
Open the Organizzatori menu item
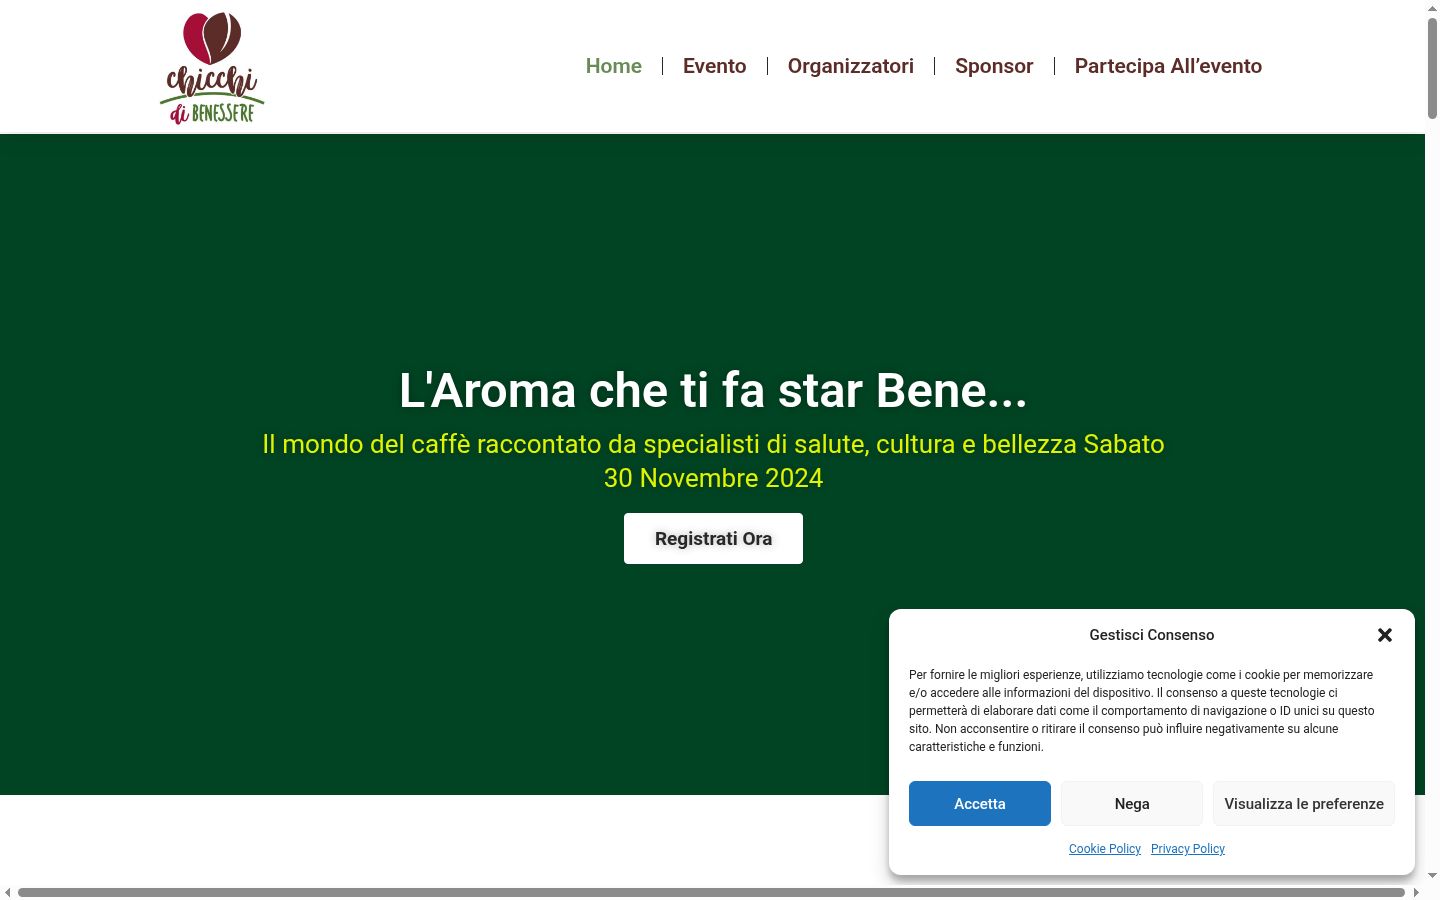(x=851, y=66)
